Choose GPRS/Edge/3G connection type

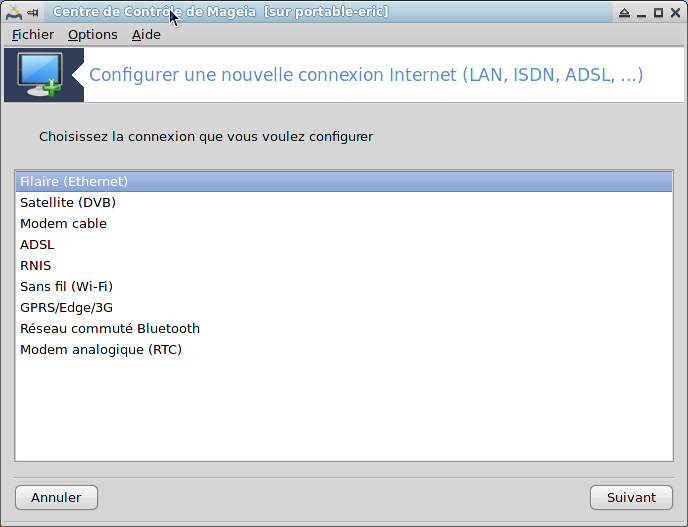tap(344, 308)
